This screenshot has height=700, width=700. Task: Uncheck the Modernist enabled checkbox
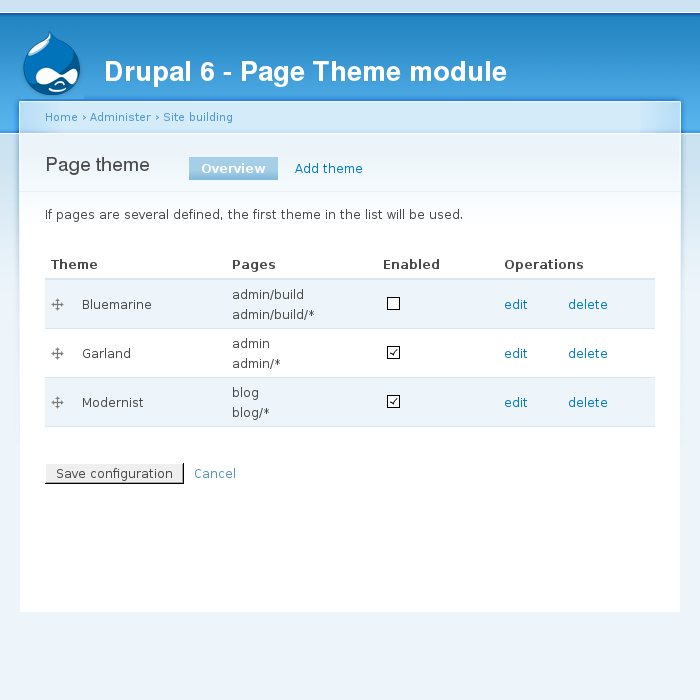393,402
